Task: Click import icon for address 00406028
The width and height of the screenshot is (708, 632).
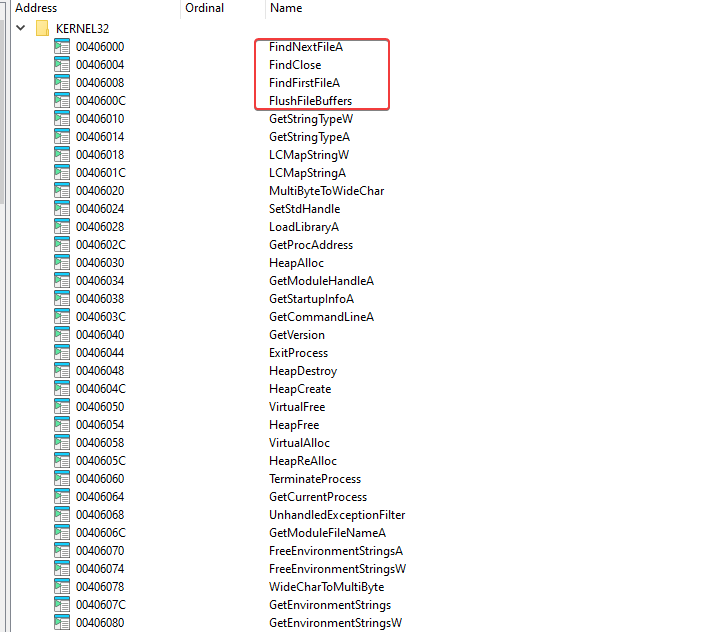Action: [62, 227]
